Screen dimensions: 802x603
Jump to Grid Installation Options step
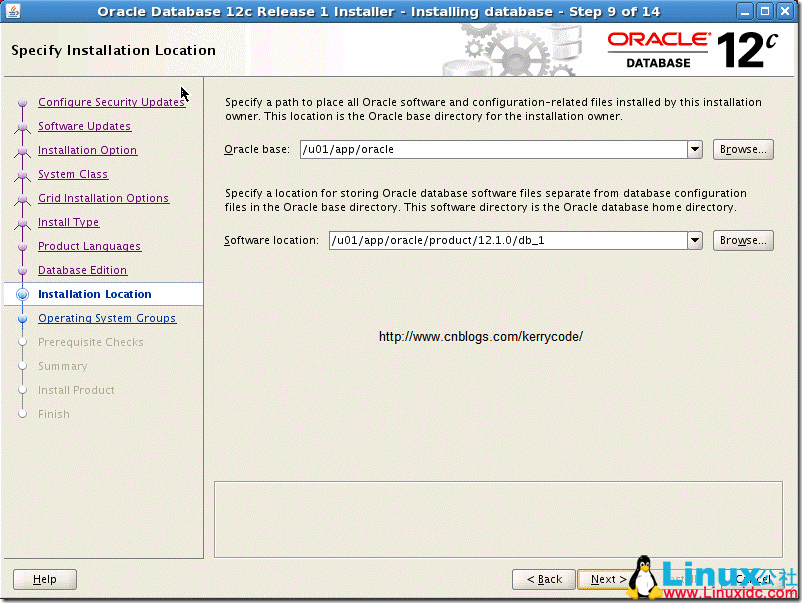(103, 198)
